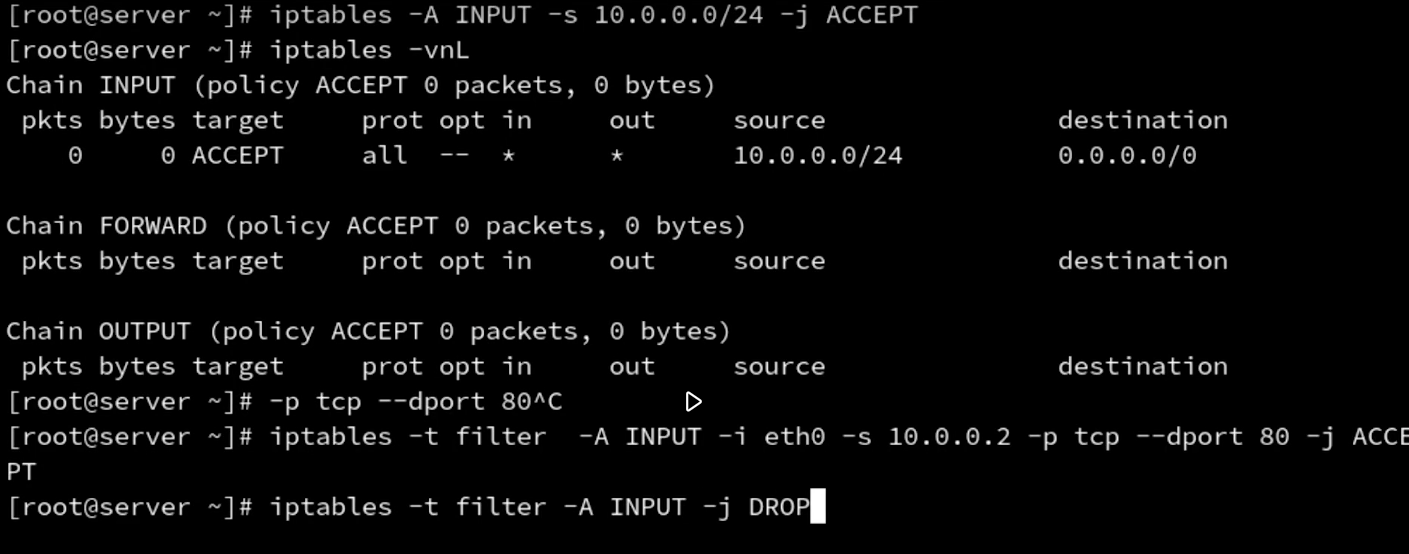Click the word DROP in the last command
Screen dimensions: 1409x554
point(779,507)
